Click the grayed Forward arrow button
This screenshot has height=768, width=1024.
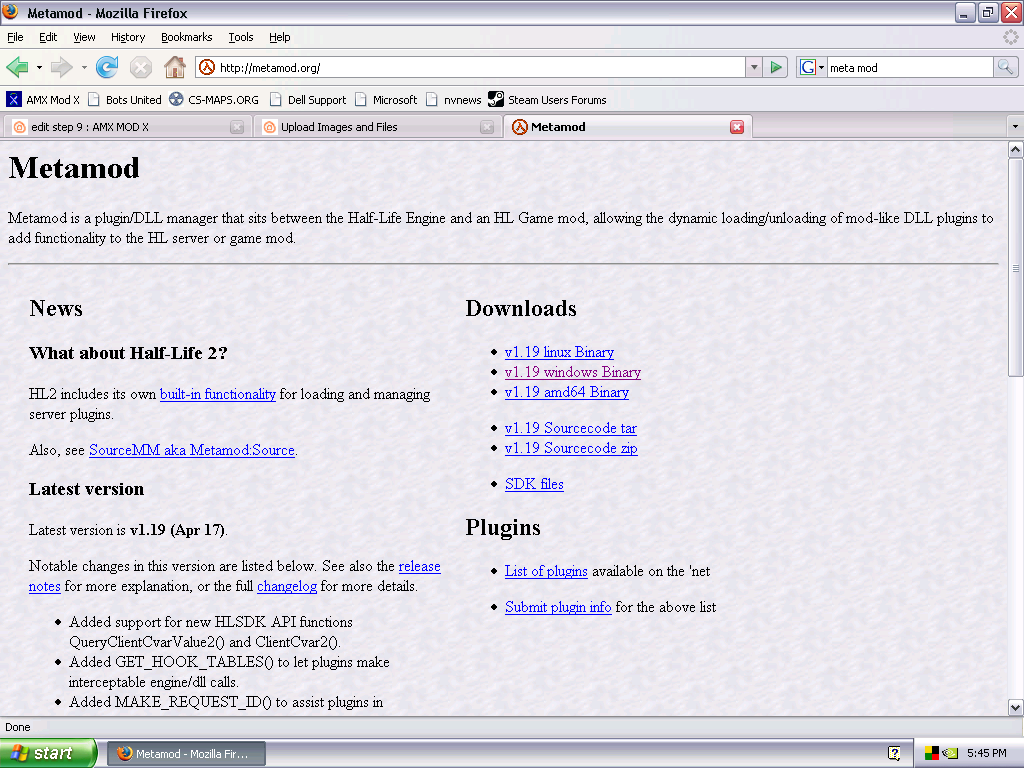pyautogui.click(x=61, y=67)
